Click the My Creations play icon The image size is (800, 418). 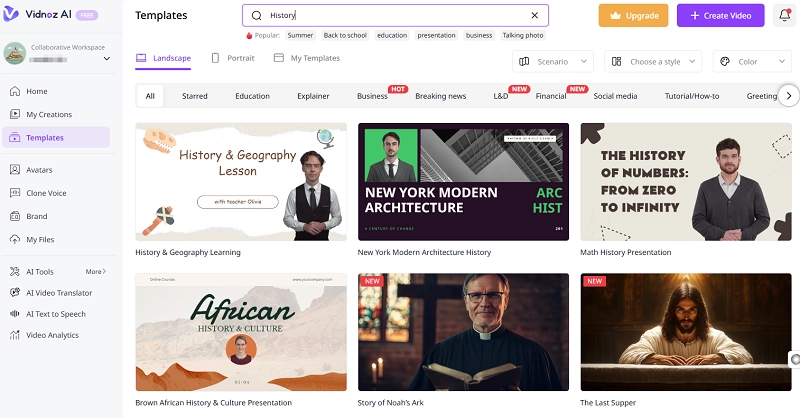tap(15, 114)
